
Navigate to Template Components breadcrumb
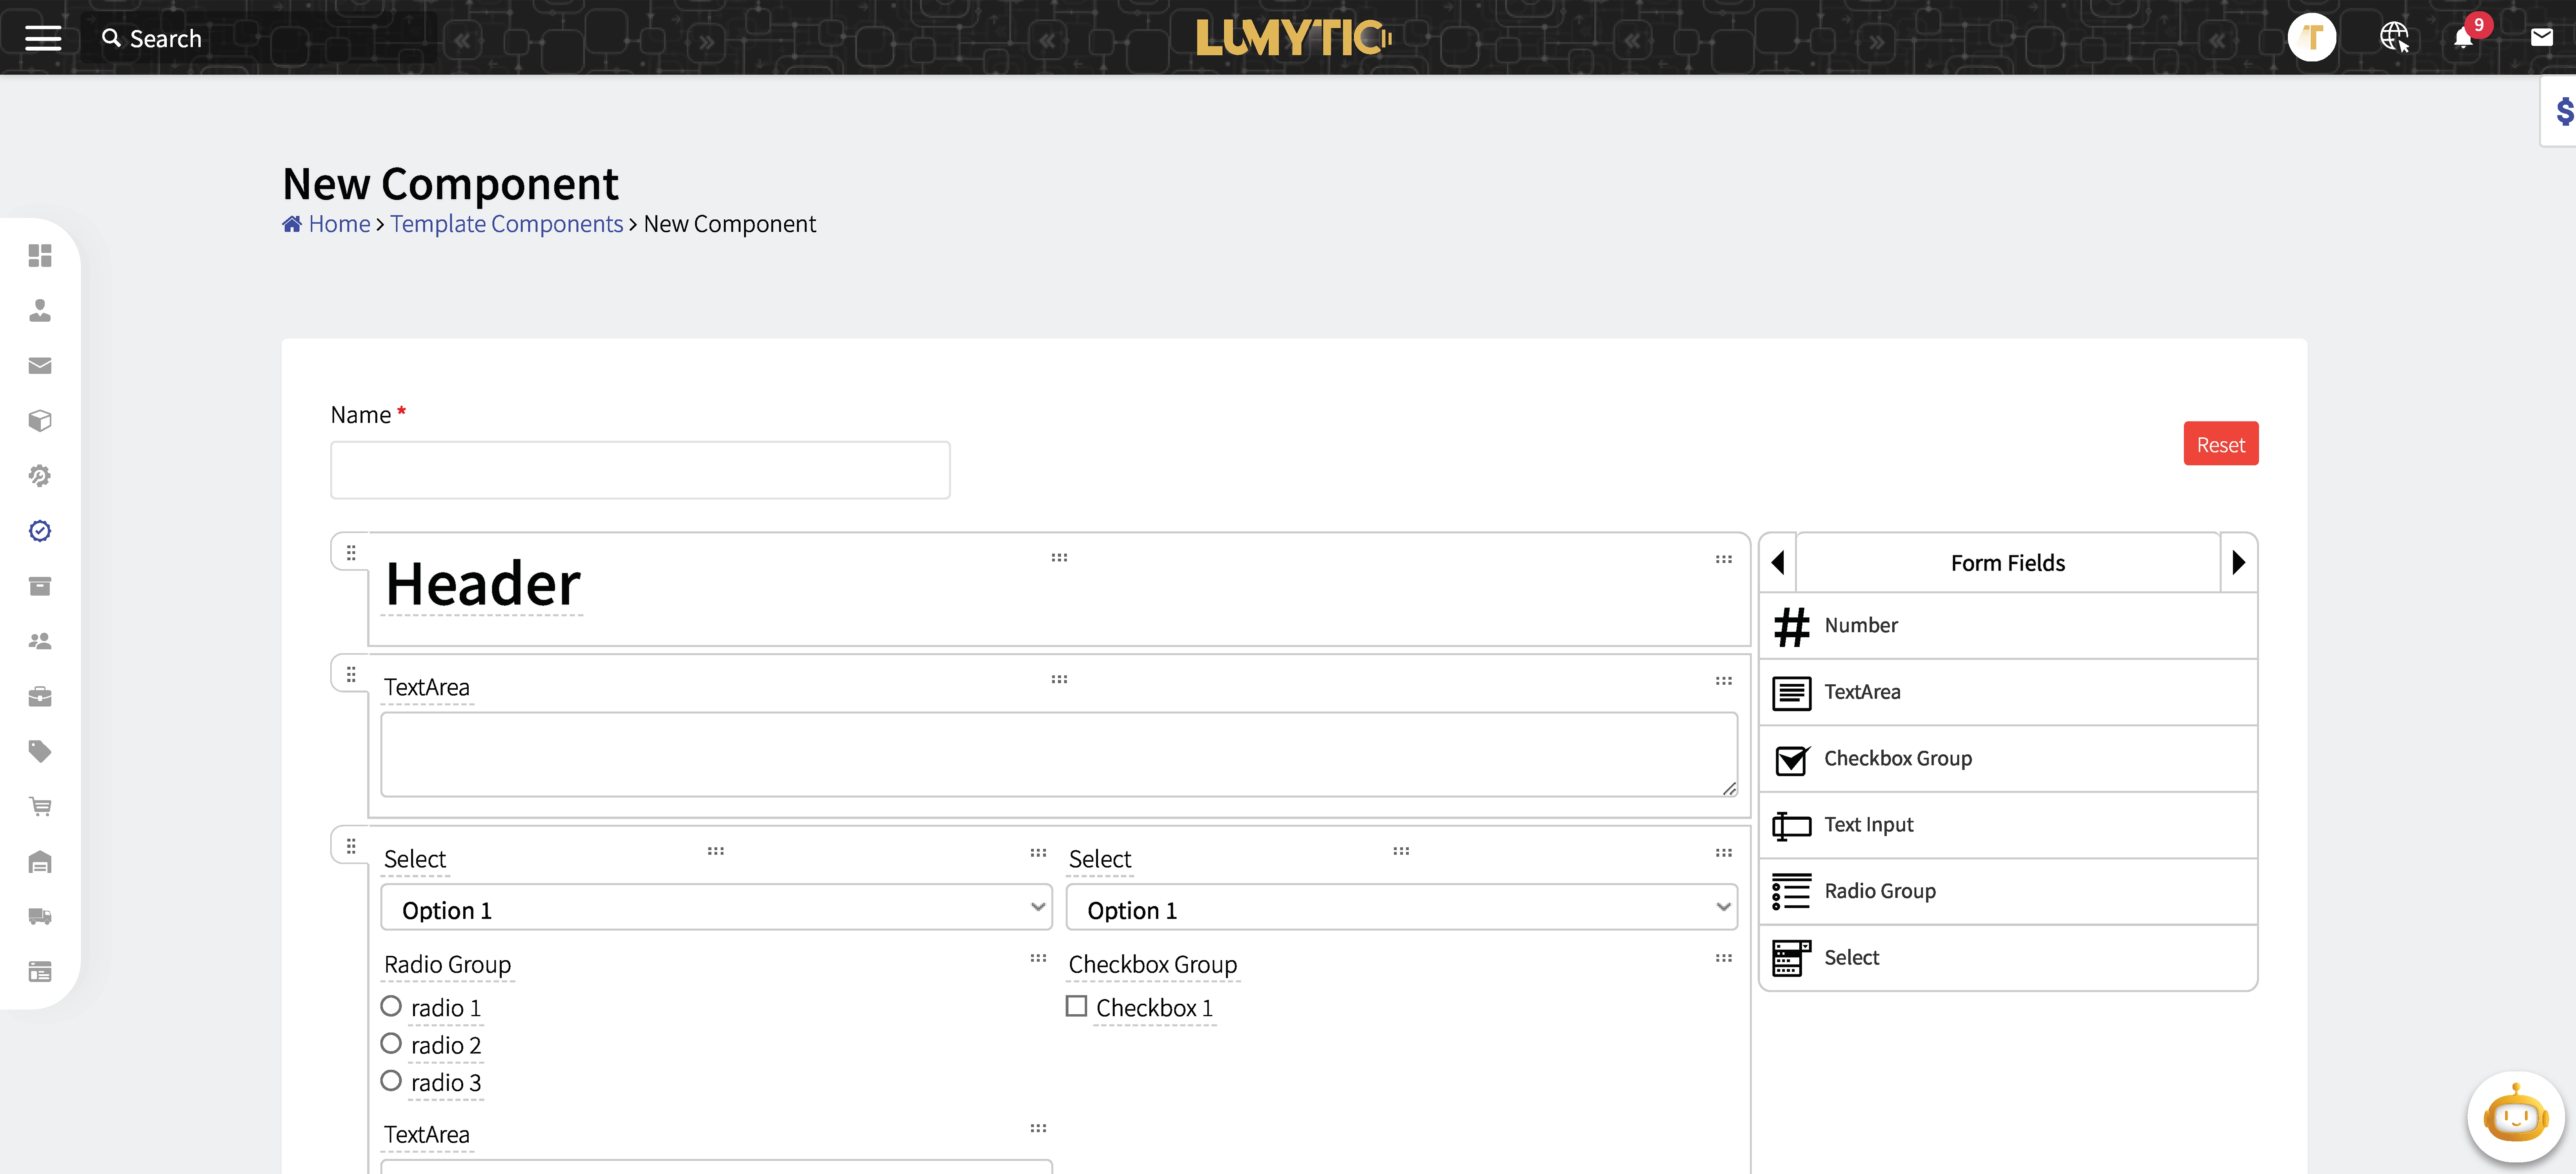point(506,223)
